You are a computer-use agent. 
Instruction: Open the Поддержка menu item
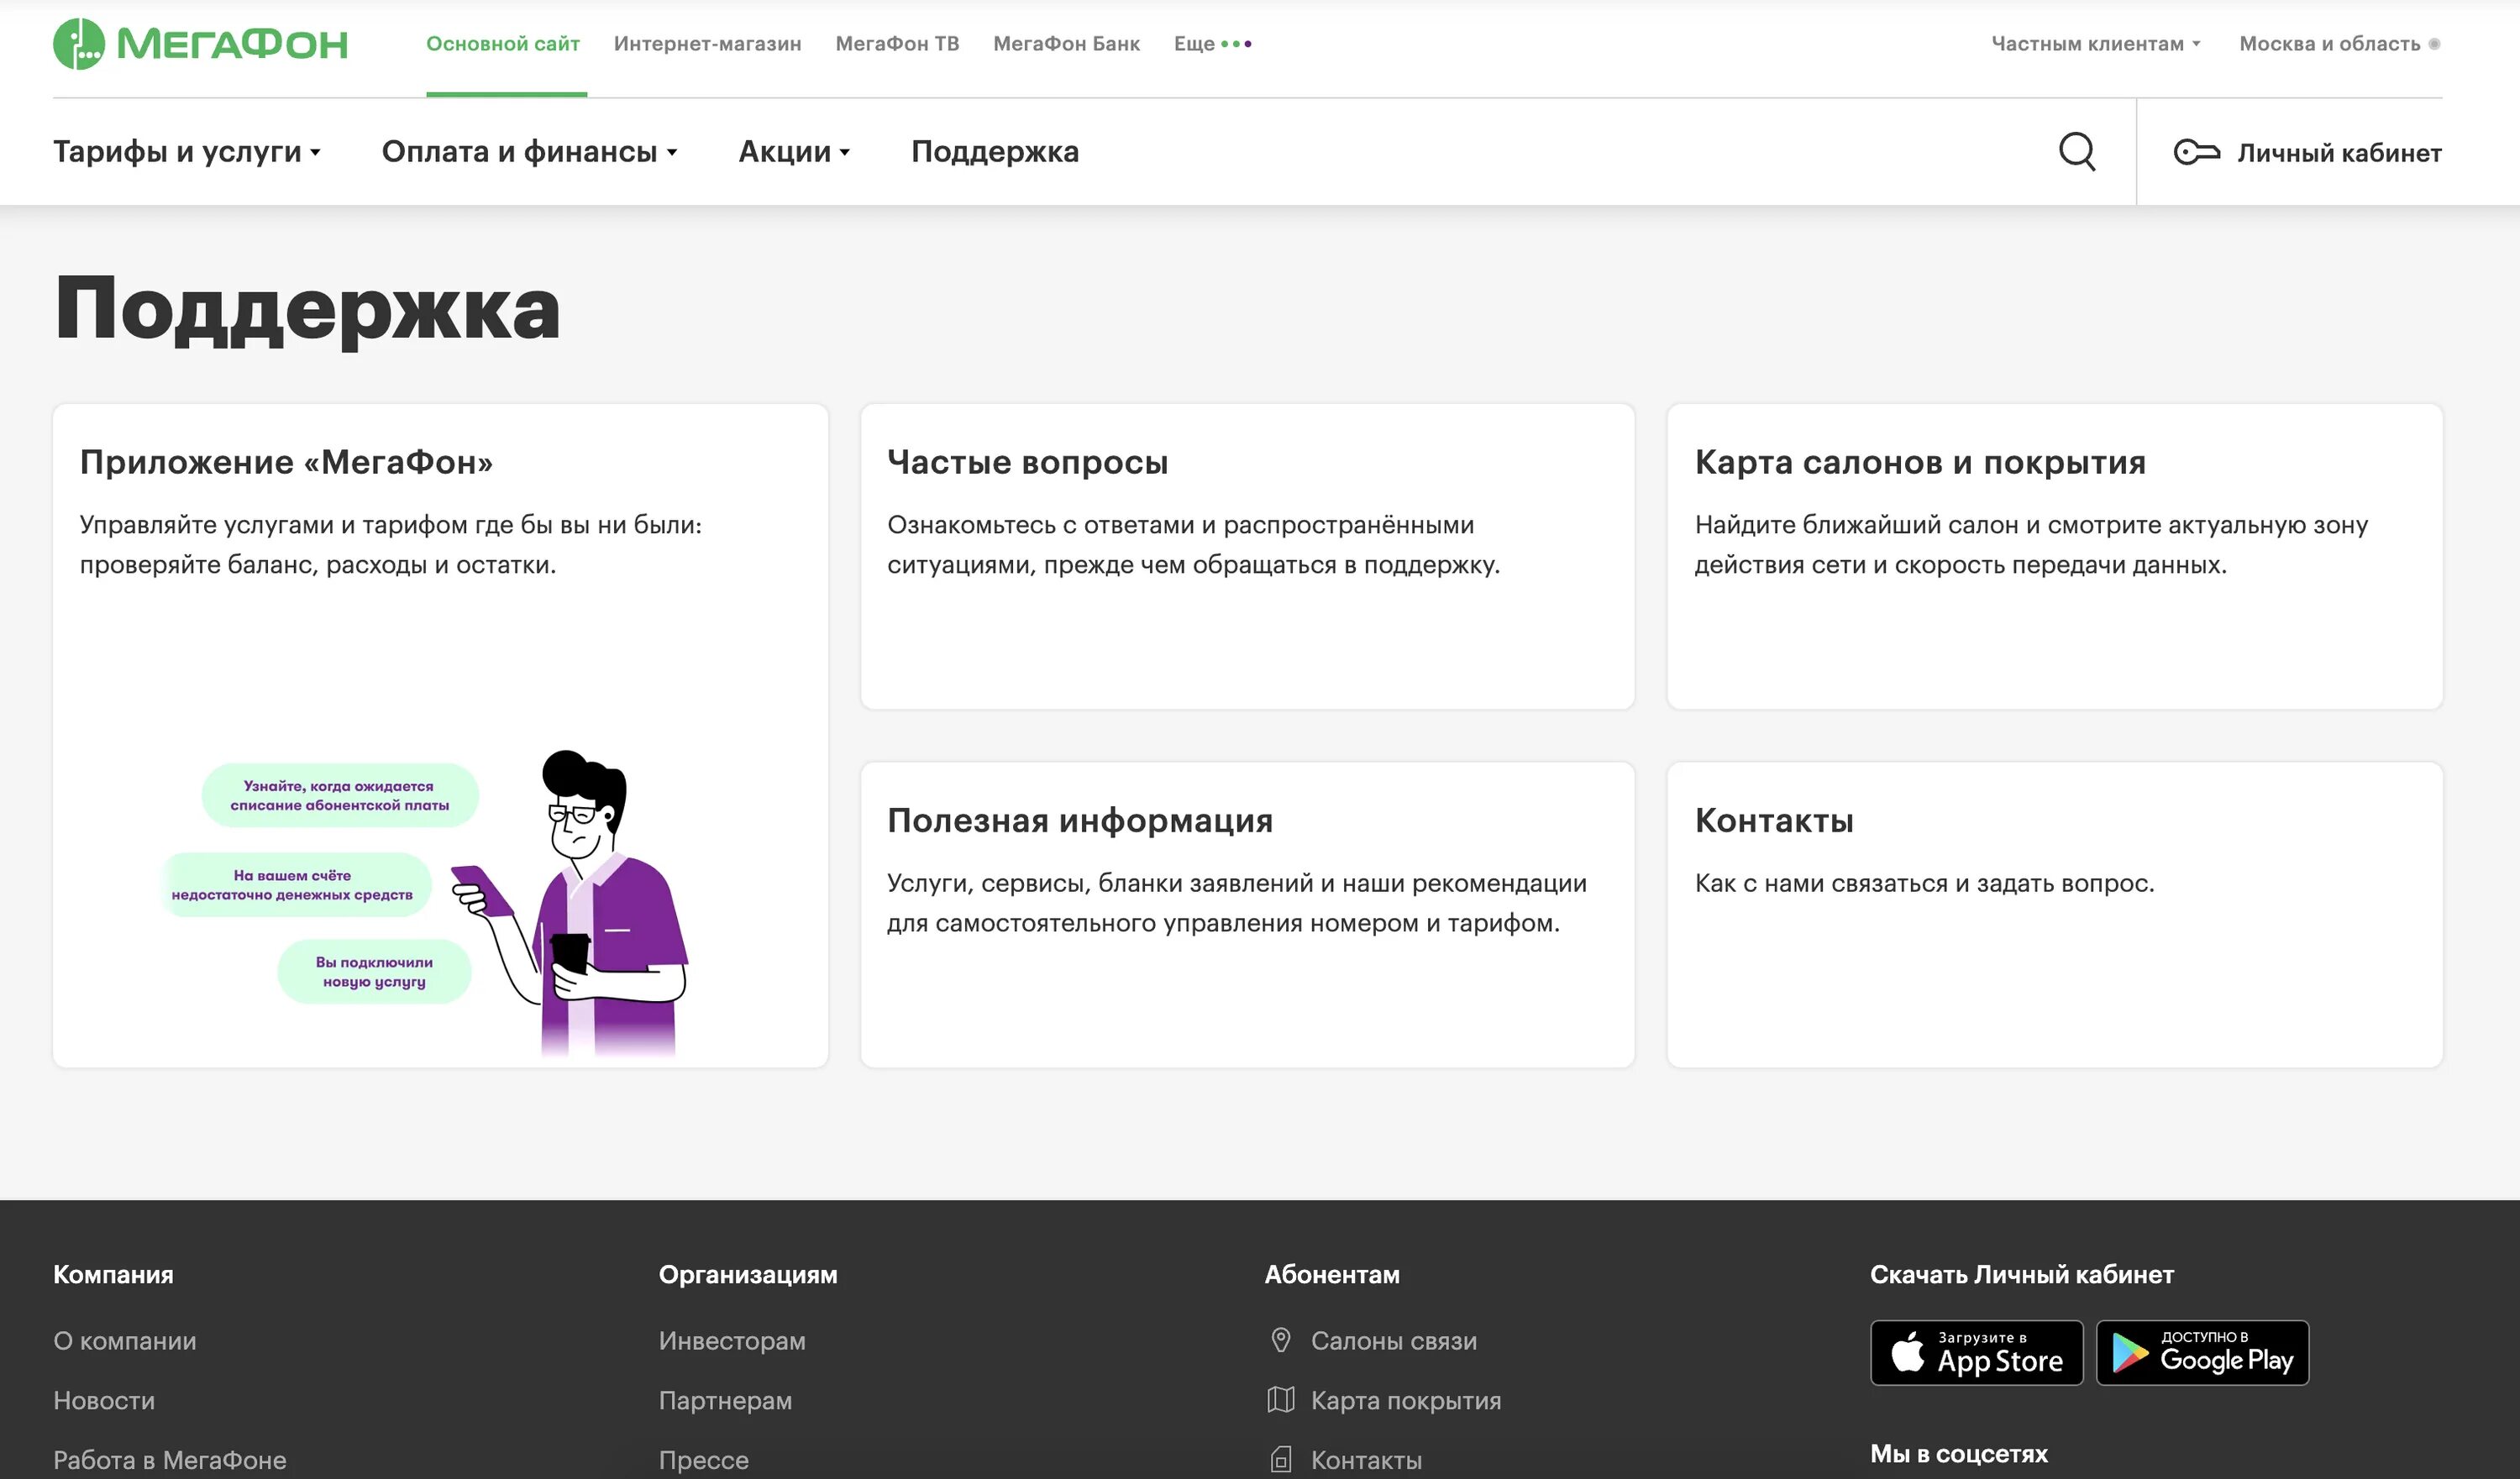(995, 152)
